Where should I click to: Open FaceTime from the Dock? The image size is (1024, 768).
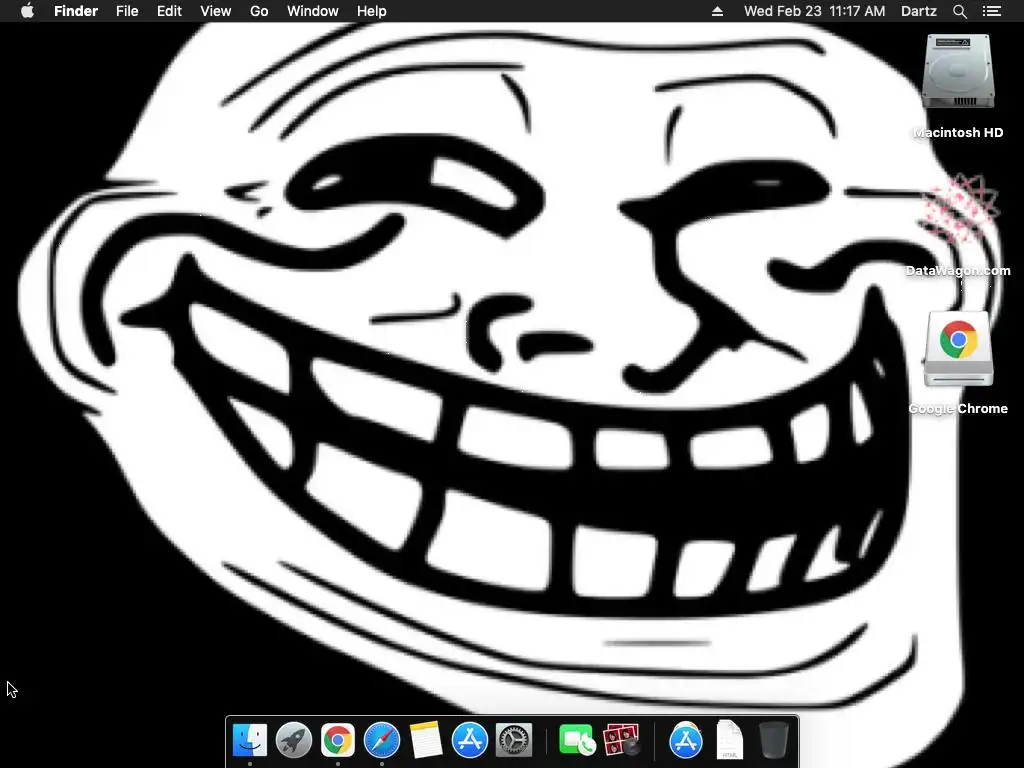[x=576, y=740]
